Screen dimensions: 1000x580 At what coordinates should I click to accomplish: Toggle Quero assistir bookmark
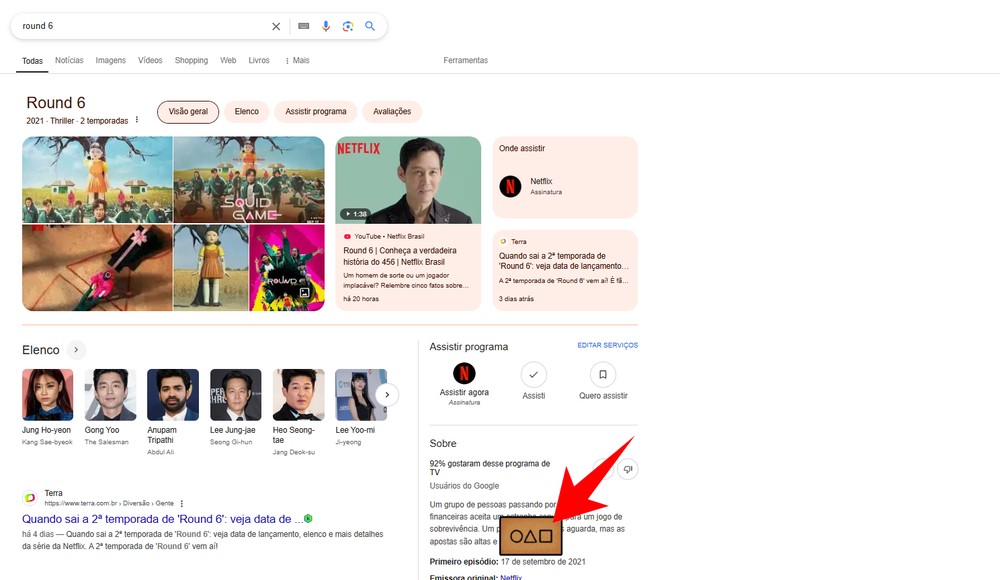click(x=603, y=375)
